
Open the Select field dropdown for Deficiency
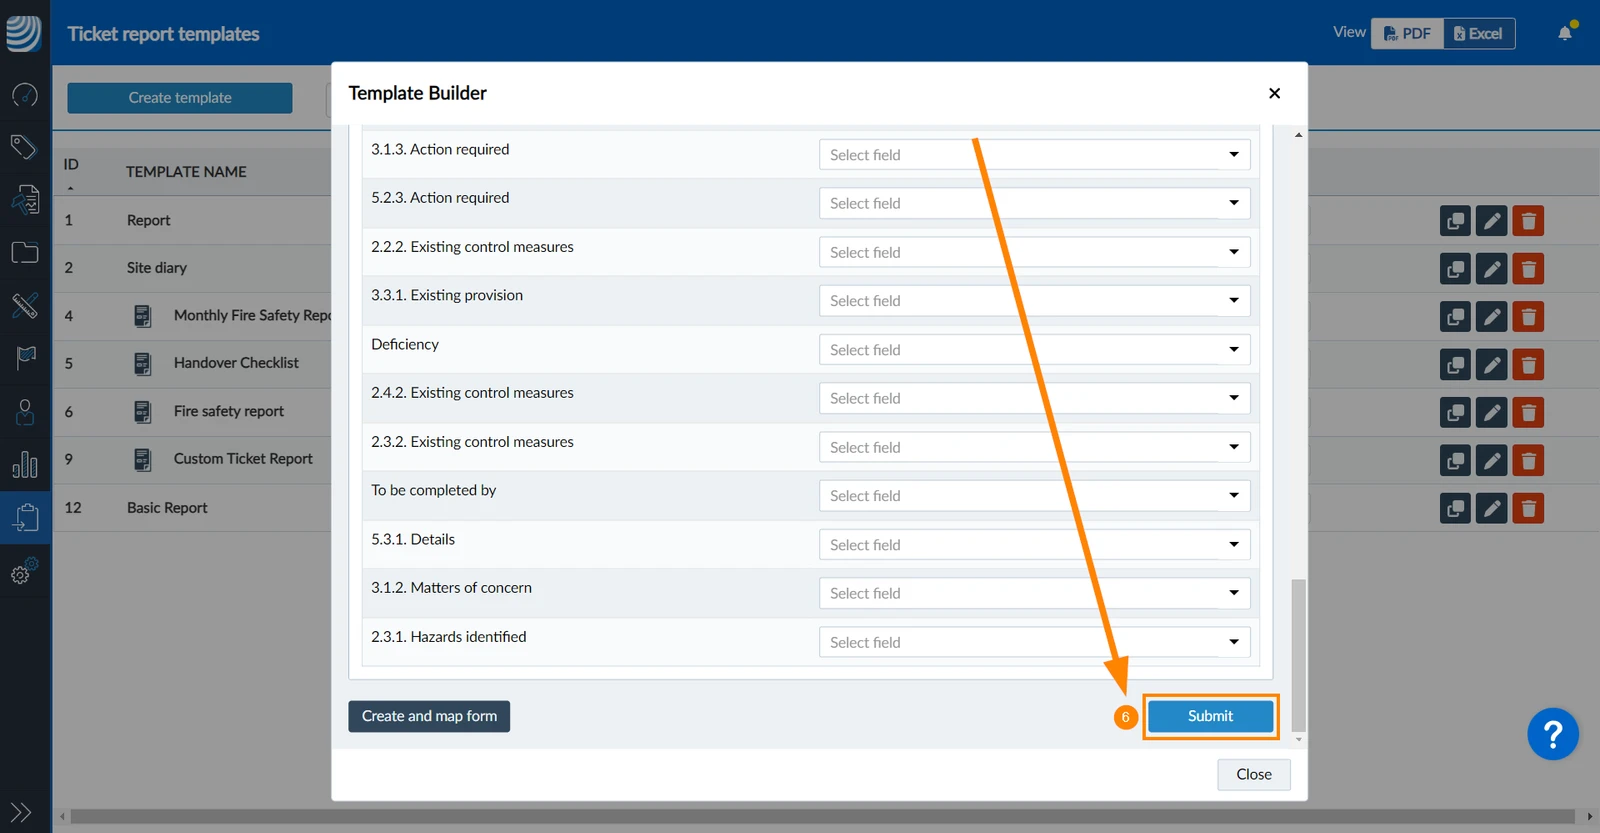(x=1035, y=350)
